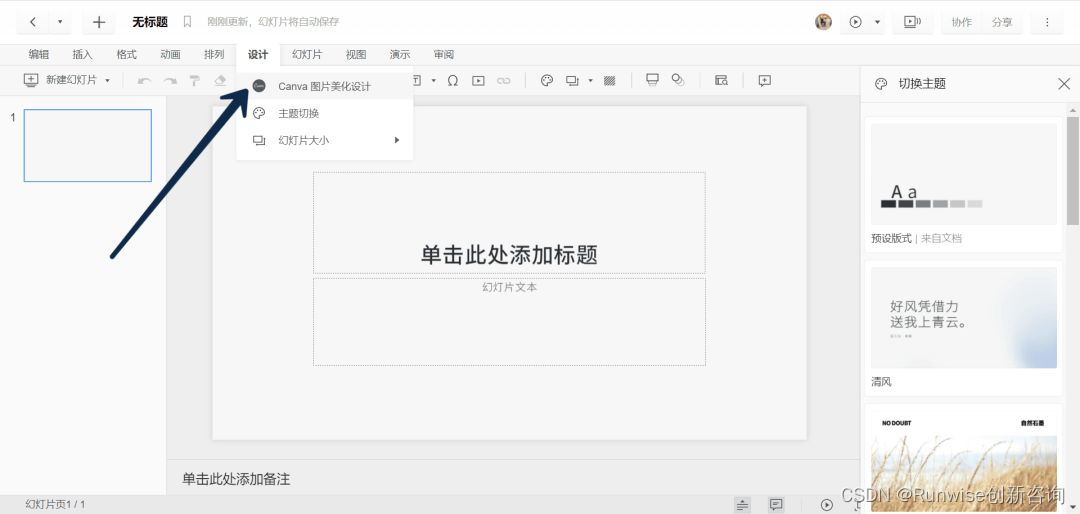Expand the 新建幻灯片 dropdown arrow

click(x=107, y=81)
